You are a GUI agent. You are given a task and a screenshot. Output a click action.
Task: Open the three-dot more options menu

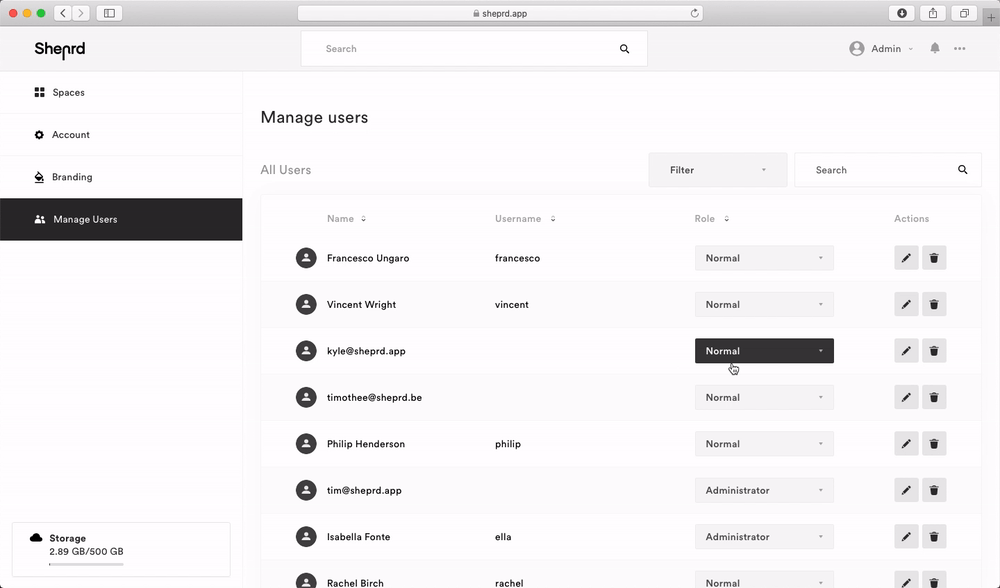[x=960, y=48]
